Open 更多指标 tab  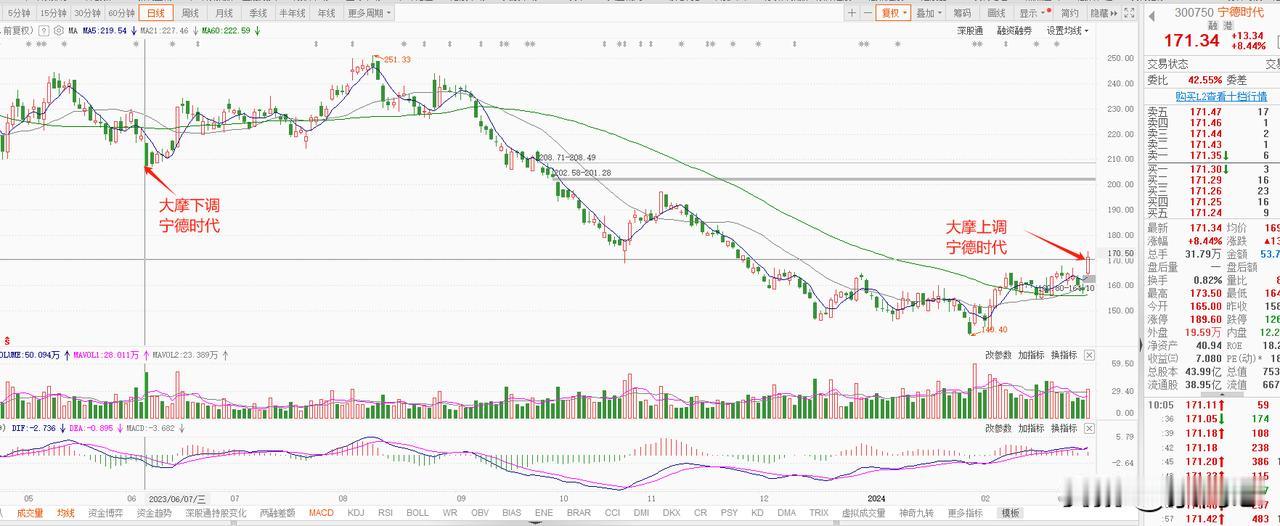[965, 513]
